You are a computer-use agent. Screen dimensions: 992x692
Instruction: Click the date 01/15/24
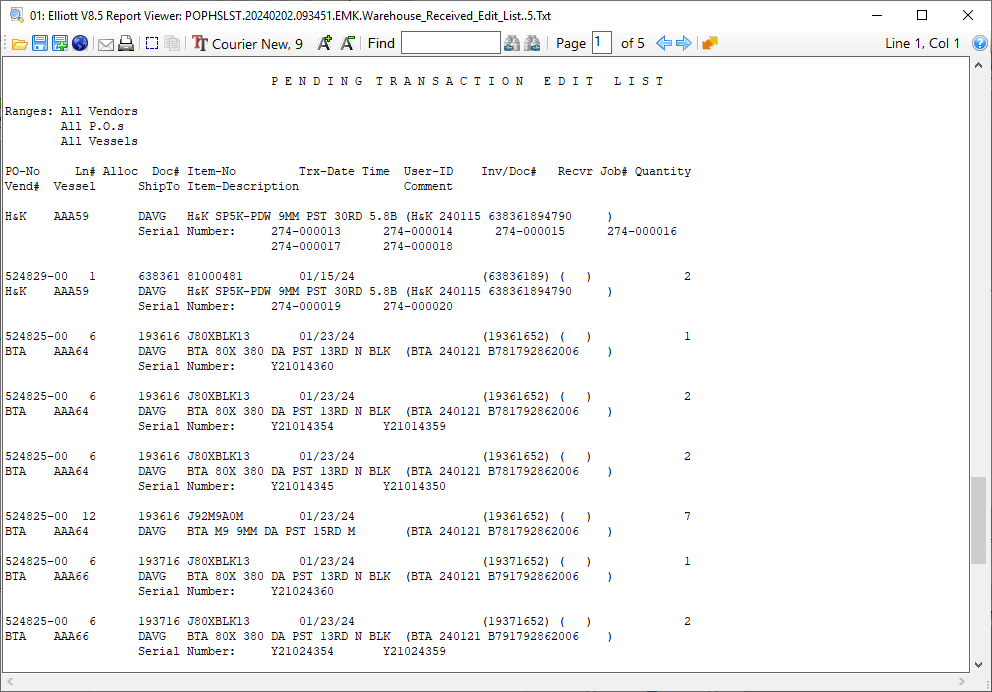[326, 276]
